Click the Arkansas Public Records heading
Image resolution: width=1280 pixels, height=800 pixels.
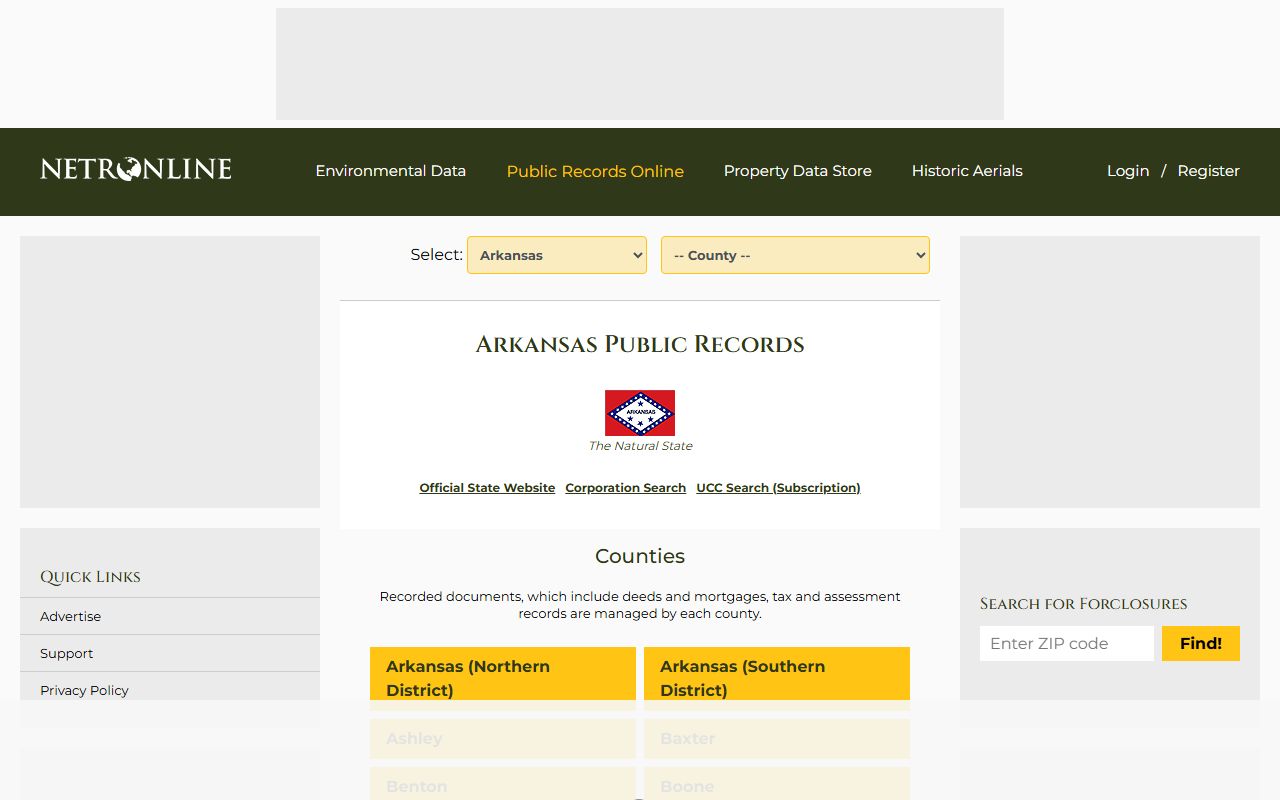(640, 344)
